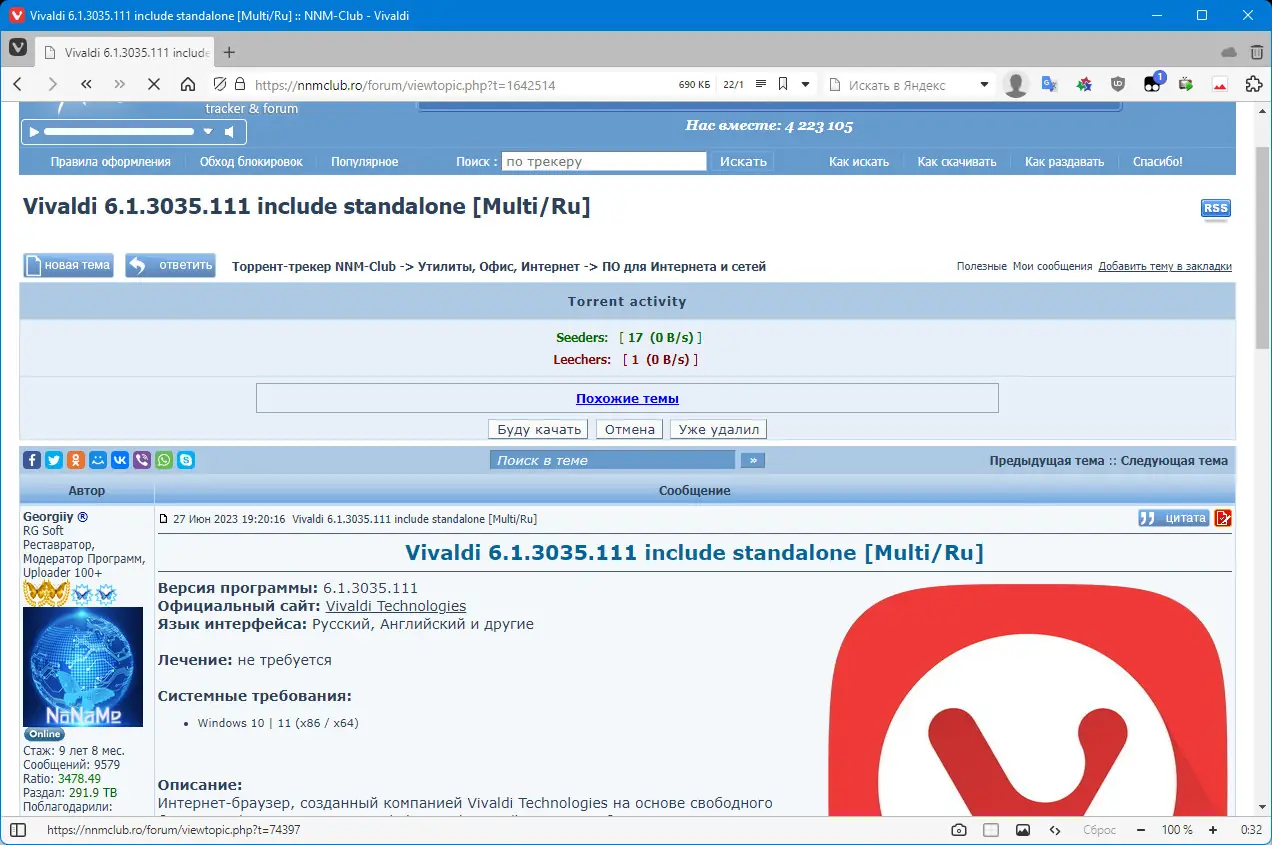Image resolution: width=1272 pixels, height=845 pixels.
Task: Open the closed tabs trash icon
Action: pos(1255,52)
